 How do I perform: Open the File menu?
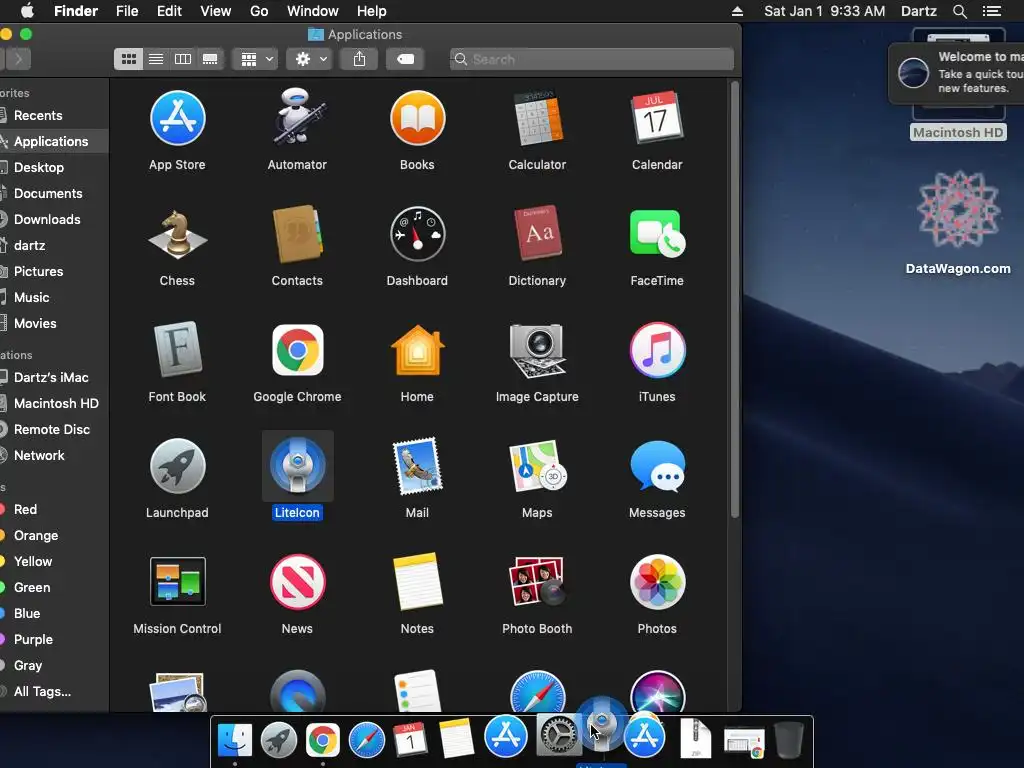coord(127,11)
